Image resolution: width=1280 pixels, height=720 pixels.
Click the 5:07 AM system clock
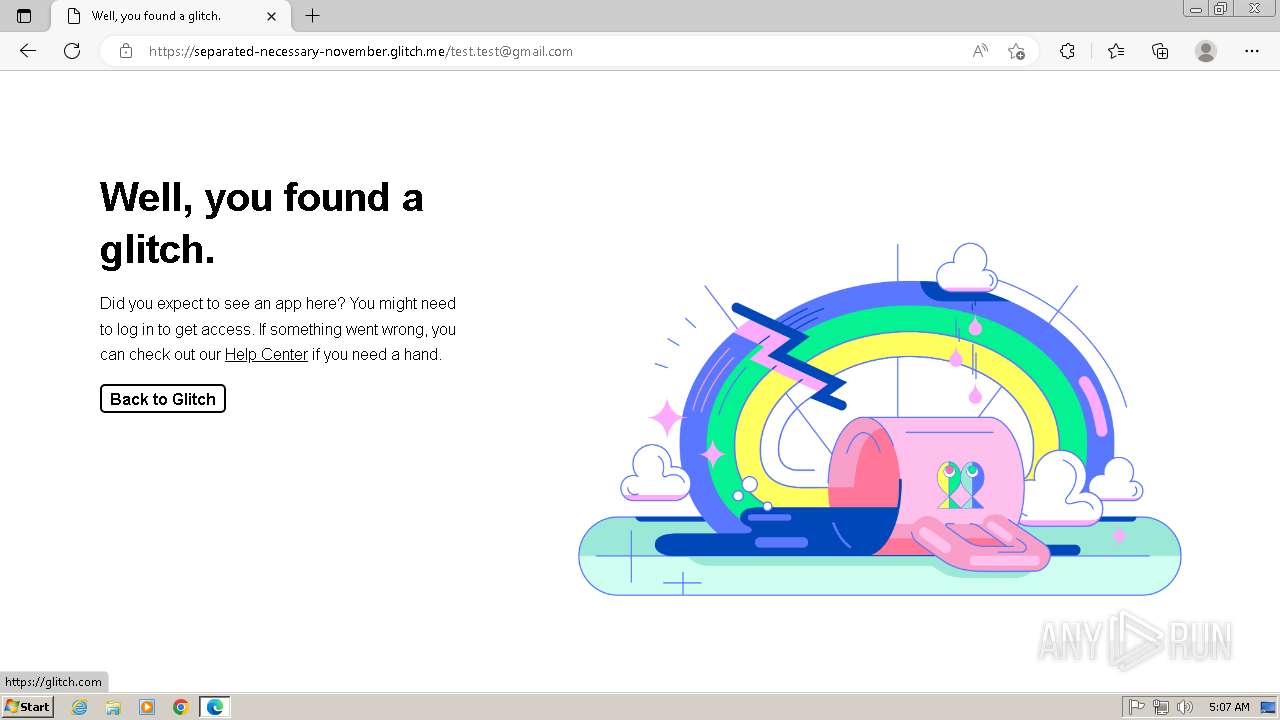[1229, 707]
